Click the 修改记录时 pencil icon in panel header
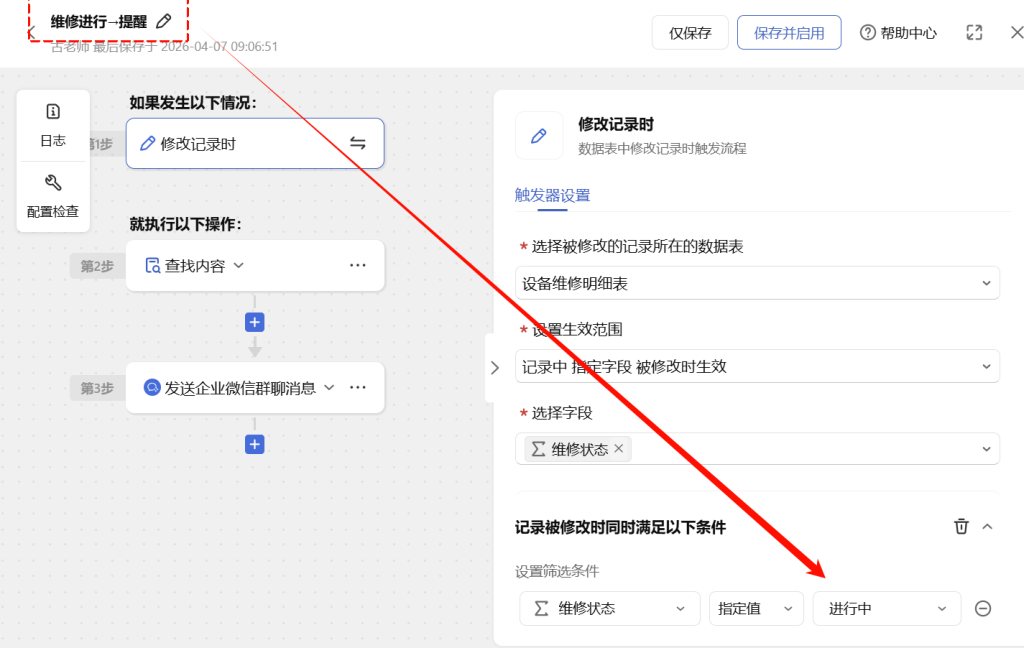This screenshot has height=648, width=1024. [539, 136]
